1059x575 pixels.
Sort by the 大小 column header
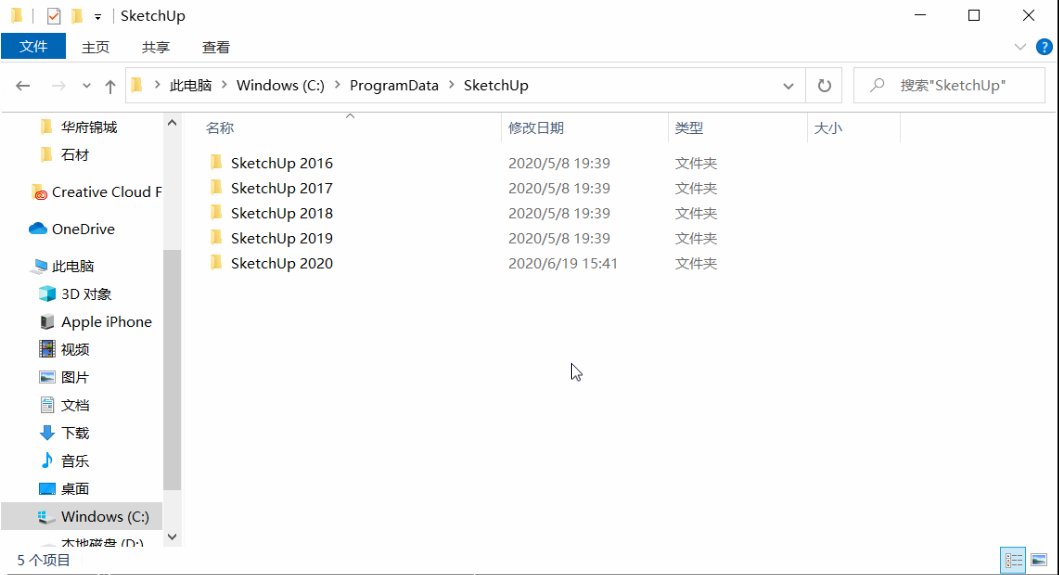point(828,128)
